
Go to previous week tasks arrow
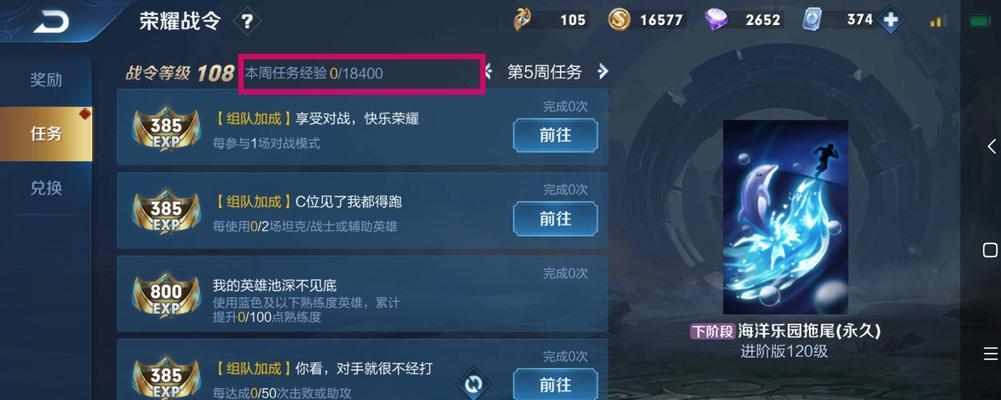pos(488,71)
